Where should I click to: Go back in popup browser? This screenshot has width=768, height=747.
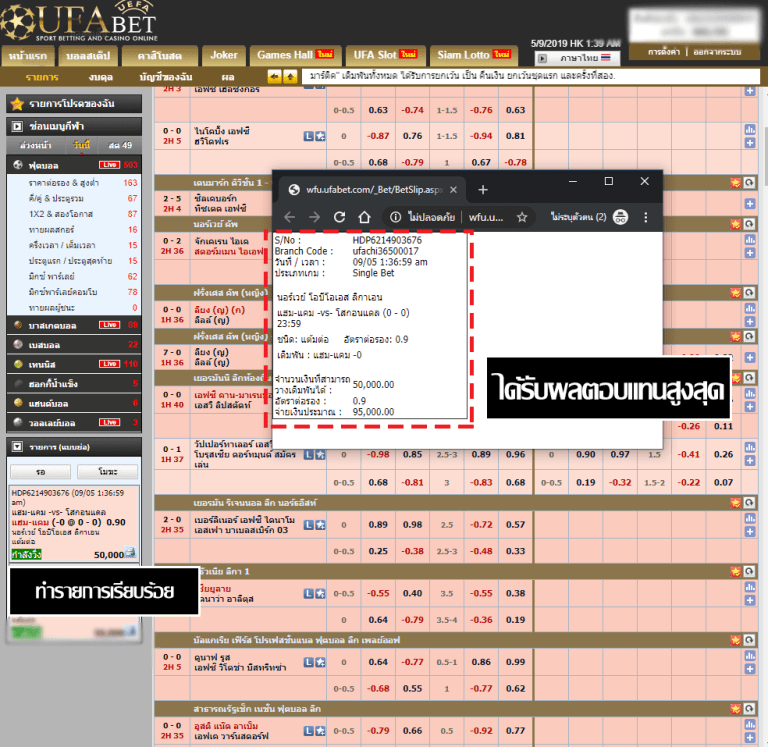(x=289, y=217)
